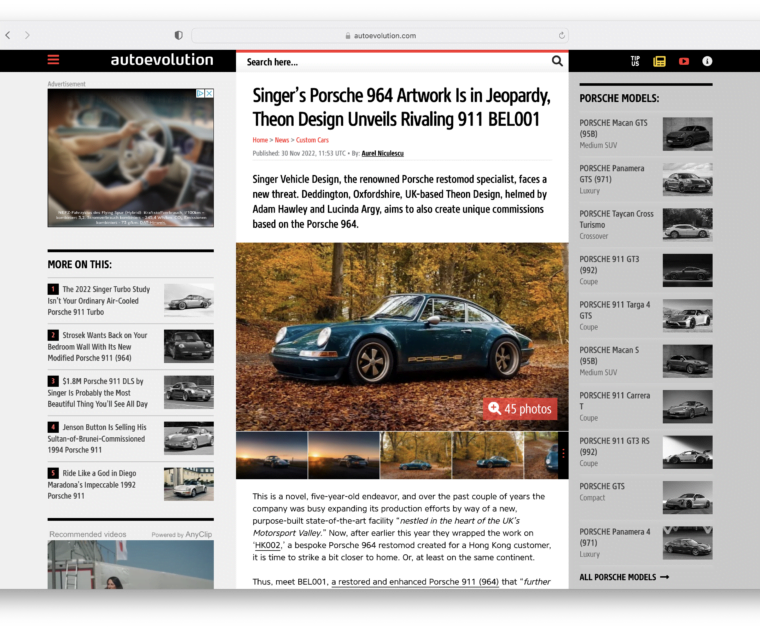This screenshot has width=760, height=630.
Task: Click the privacy shield icon in toolbar
Action: 179,35
